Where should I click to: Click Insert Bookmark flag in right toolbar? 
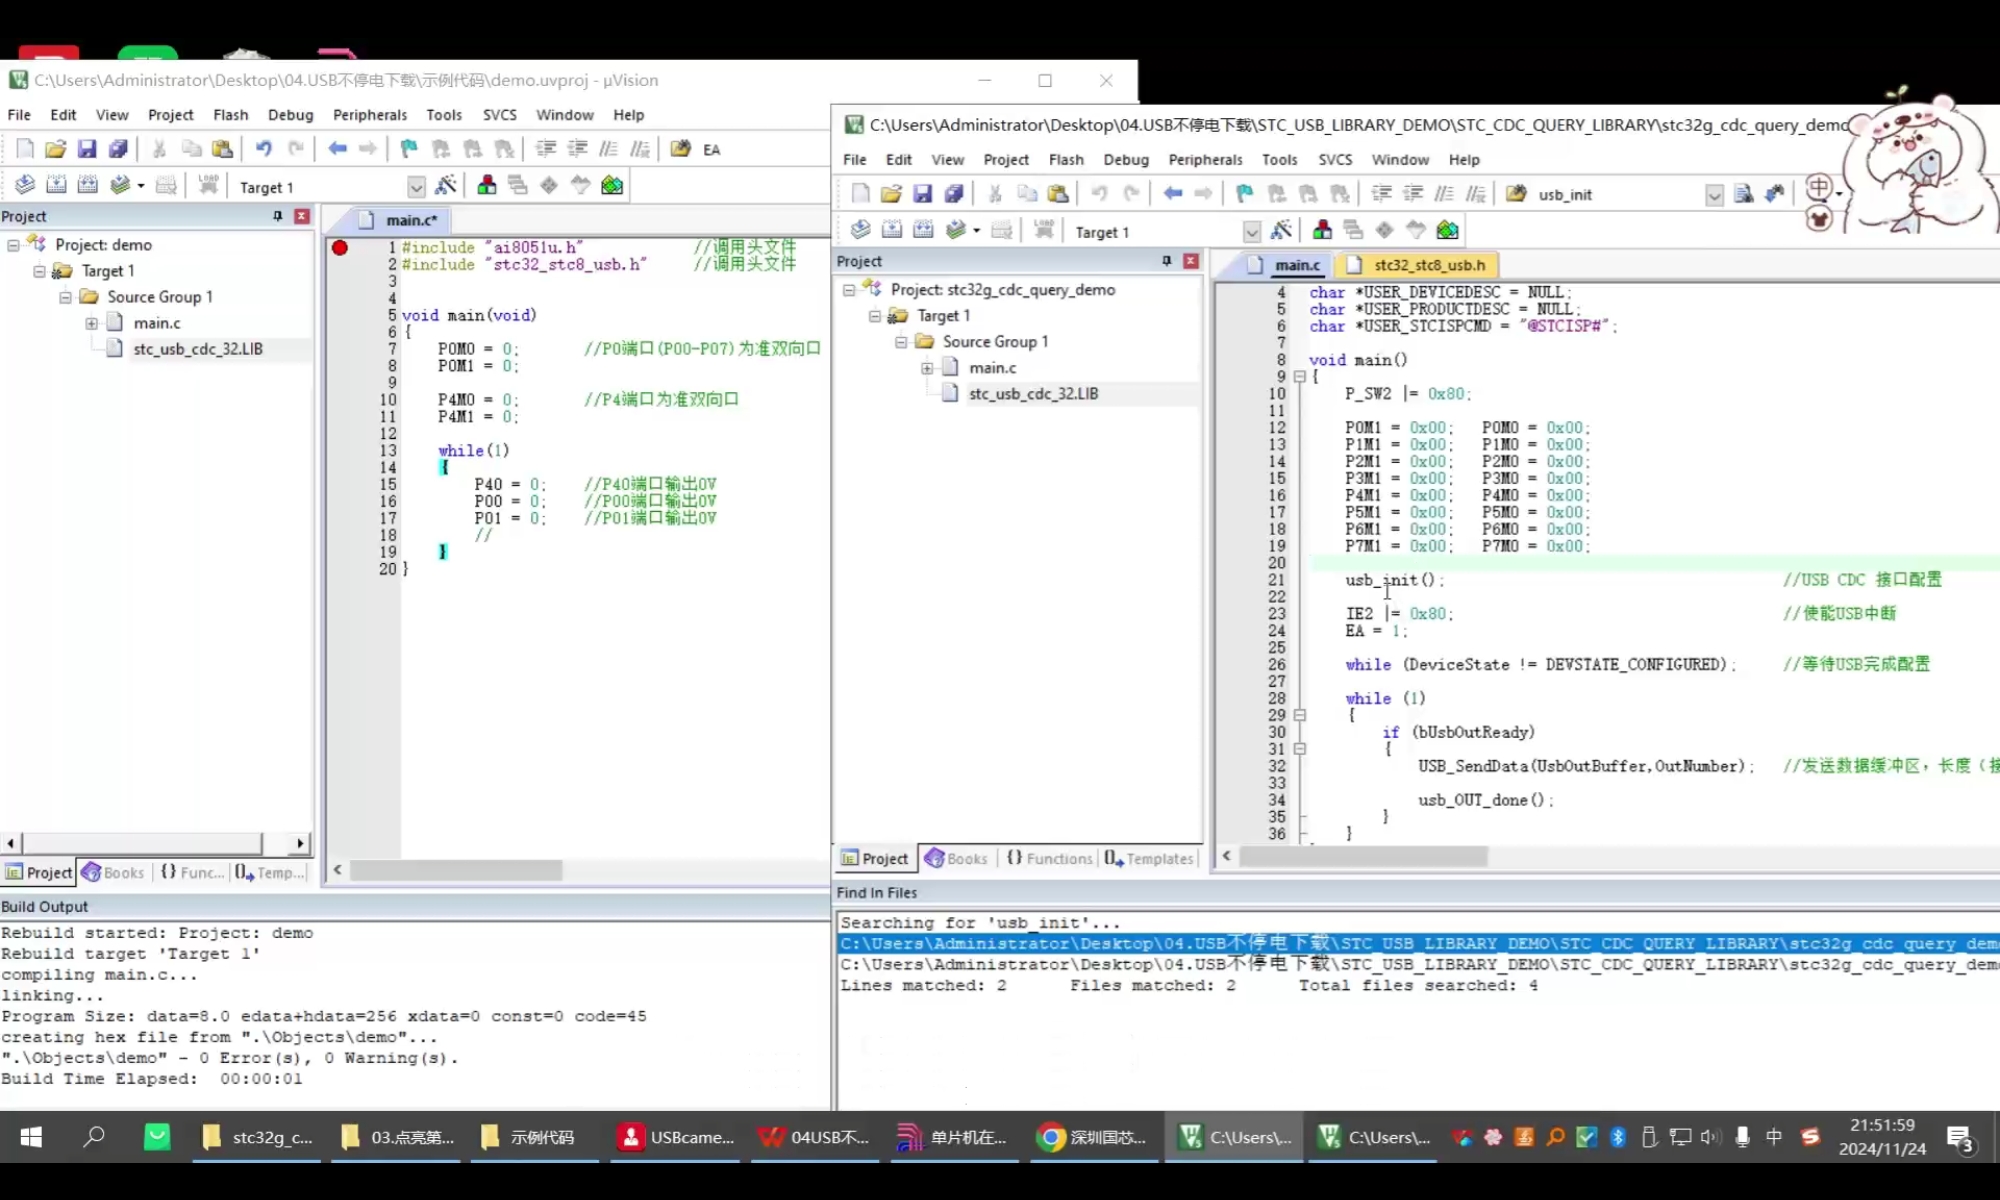[1244, 194]
